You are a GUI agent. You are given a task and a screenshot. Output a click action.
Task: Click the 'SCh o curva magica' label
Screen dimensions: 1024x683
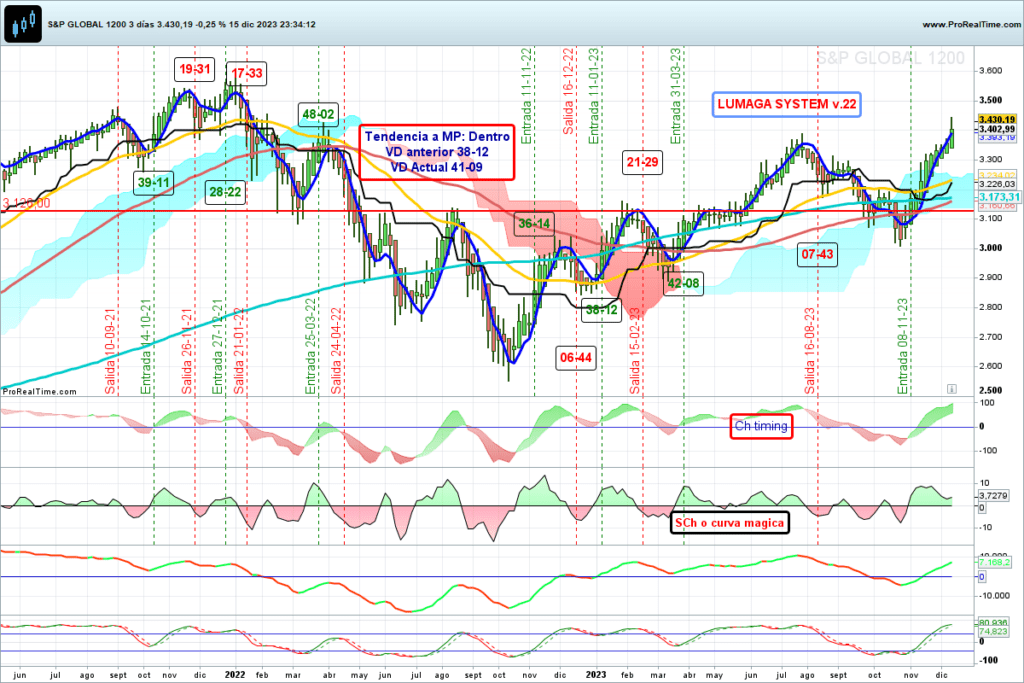pyautogui.click(x=729, y=523)
